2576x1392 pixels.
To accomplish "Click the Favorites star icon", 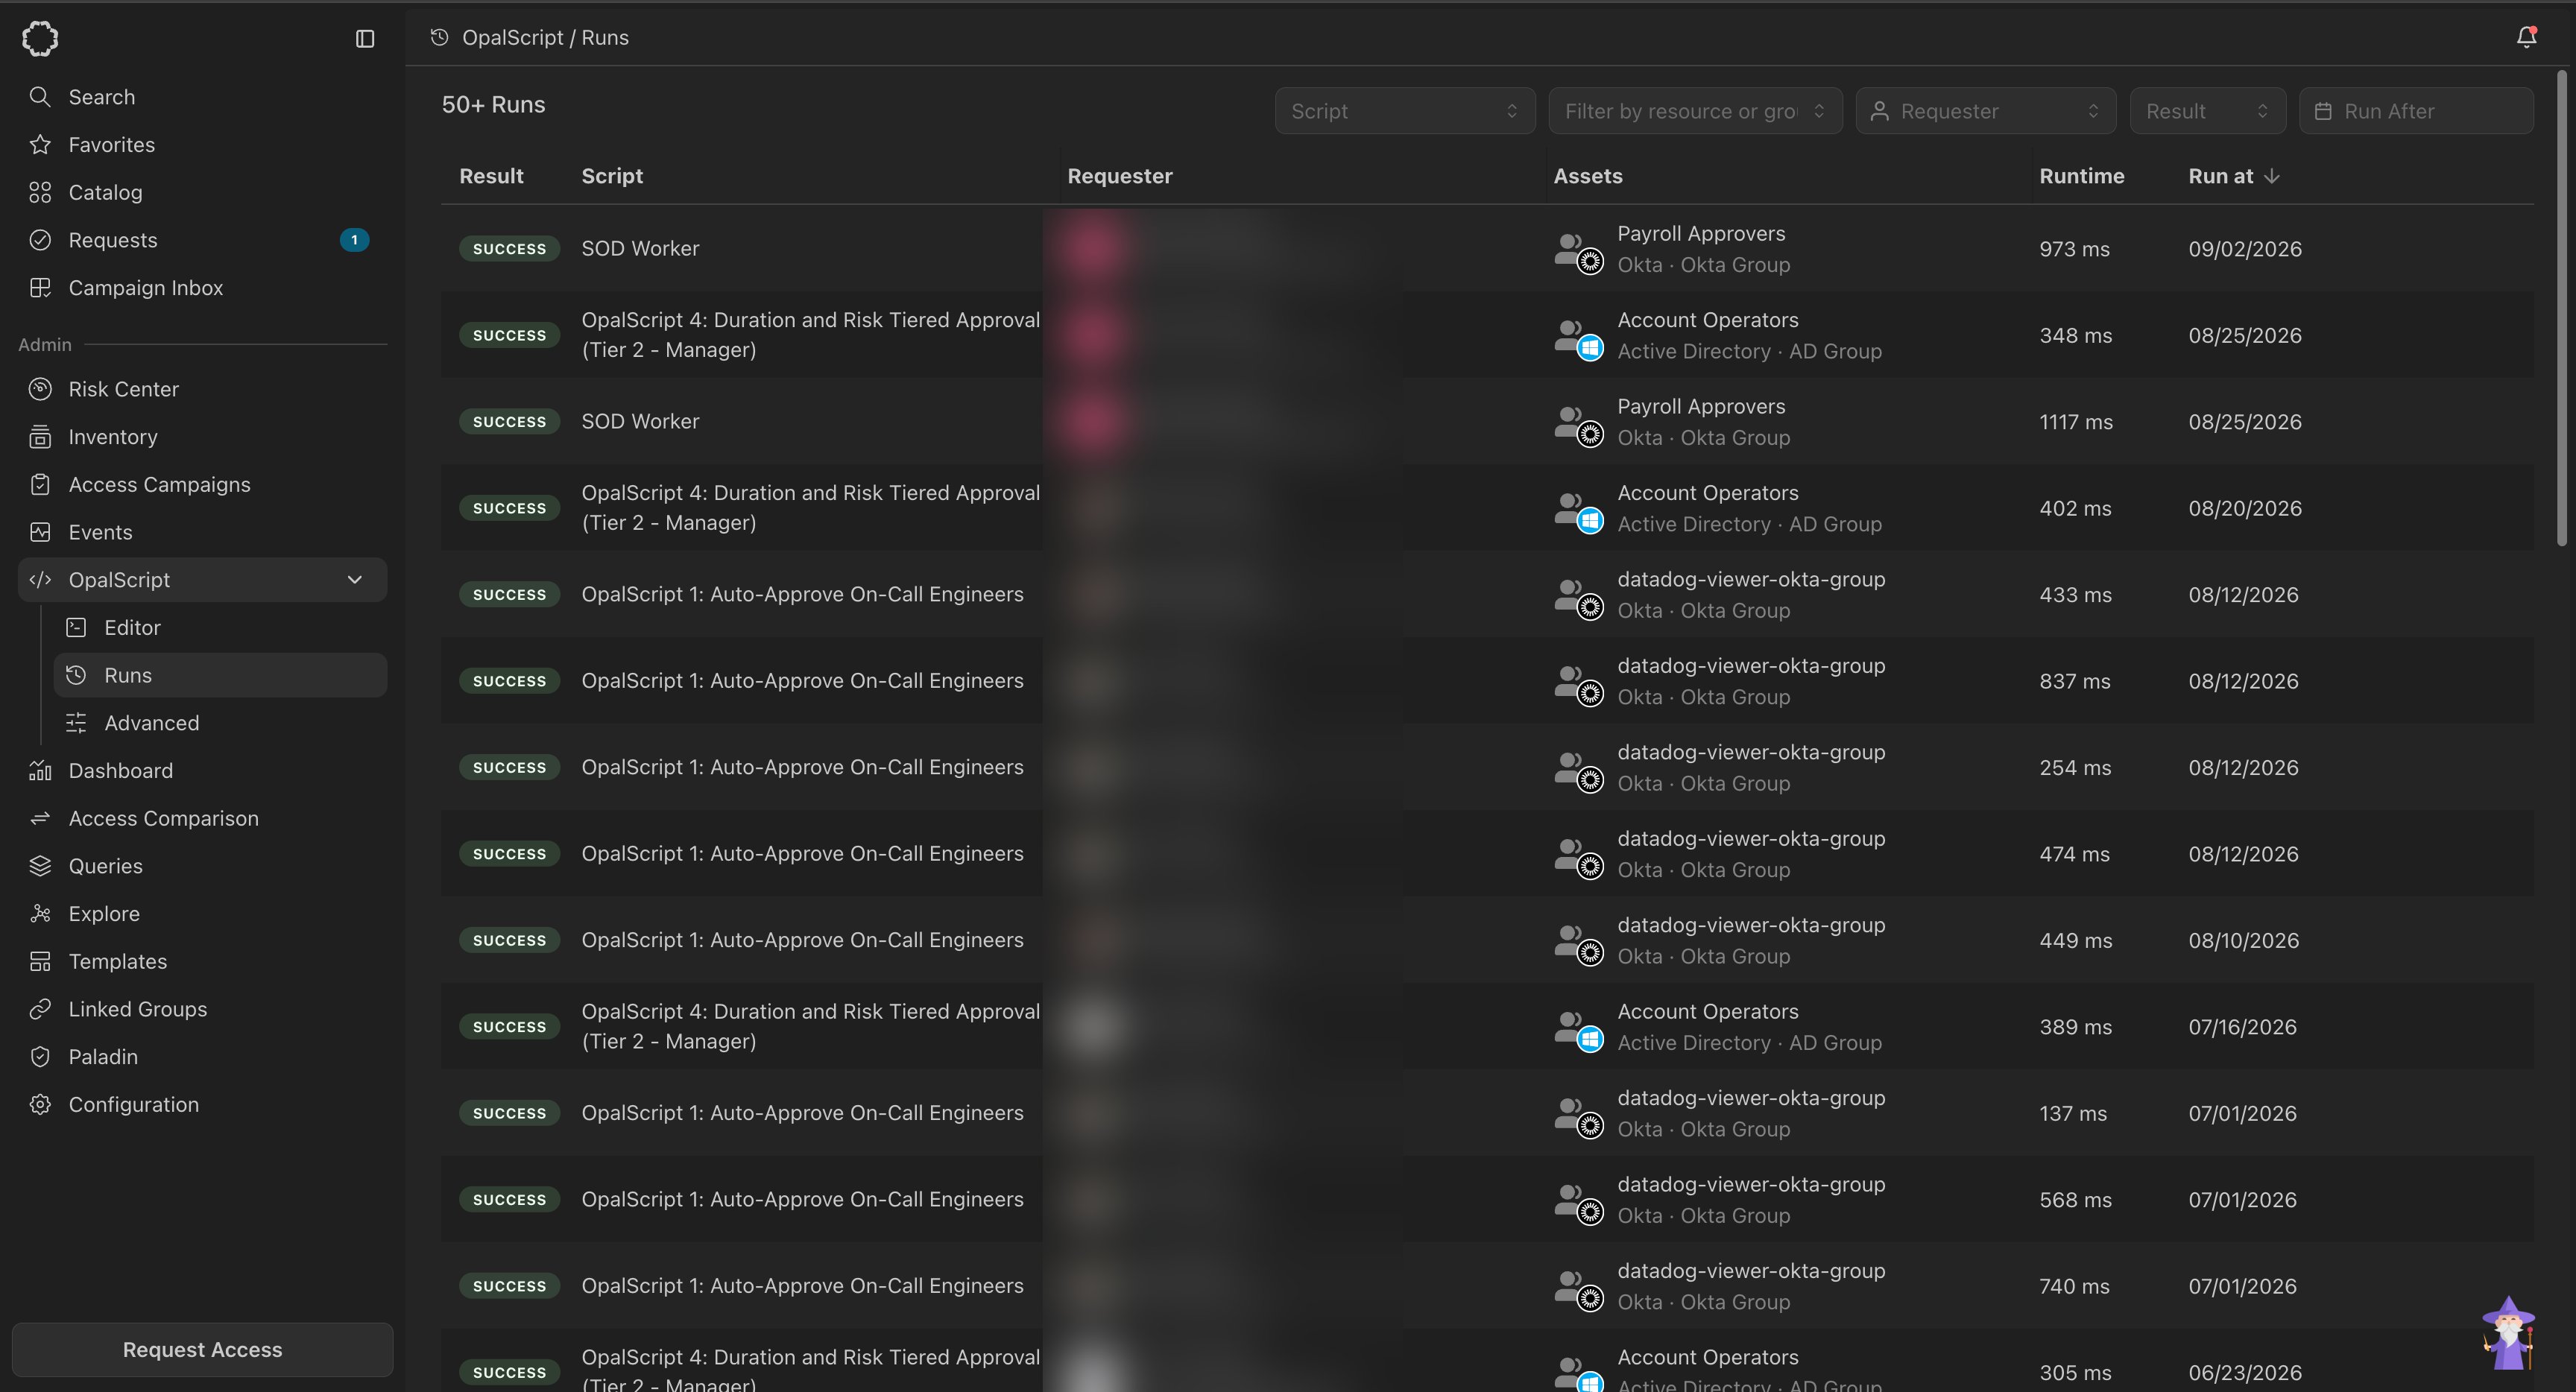I will [x=40, y=145].
